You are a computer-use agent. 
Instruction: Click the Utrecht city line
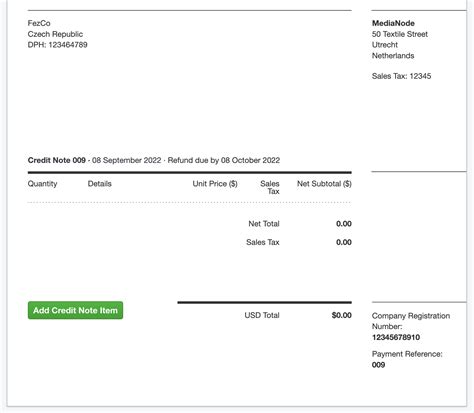click(x=385, y=45)
